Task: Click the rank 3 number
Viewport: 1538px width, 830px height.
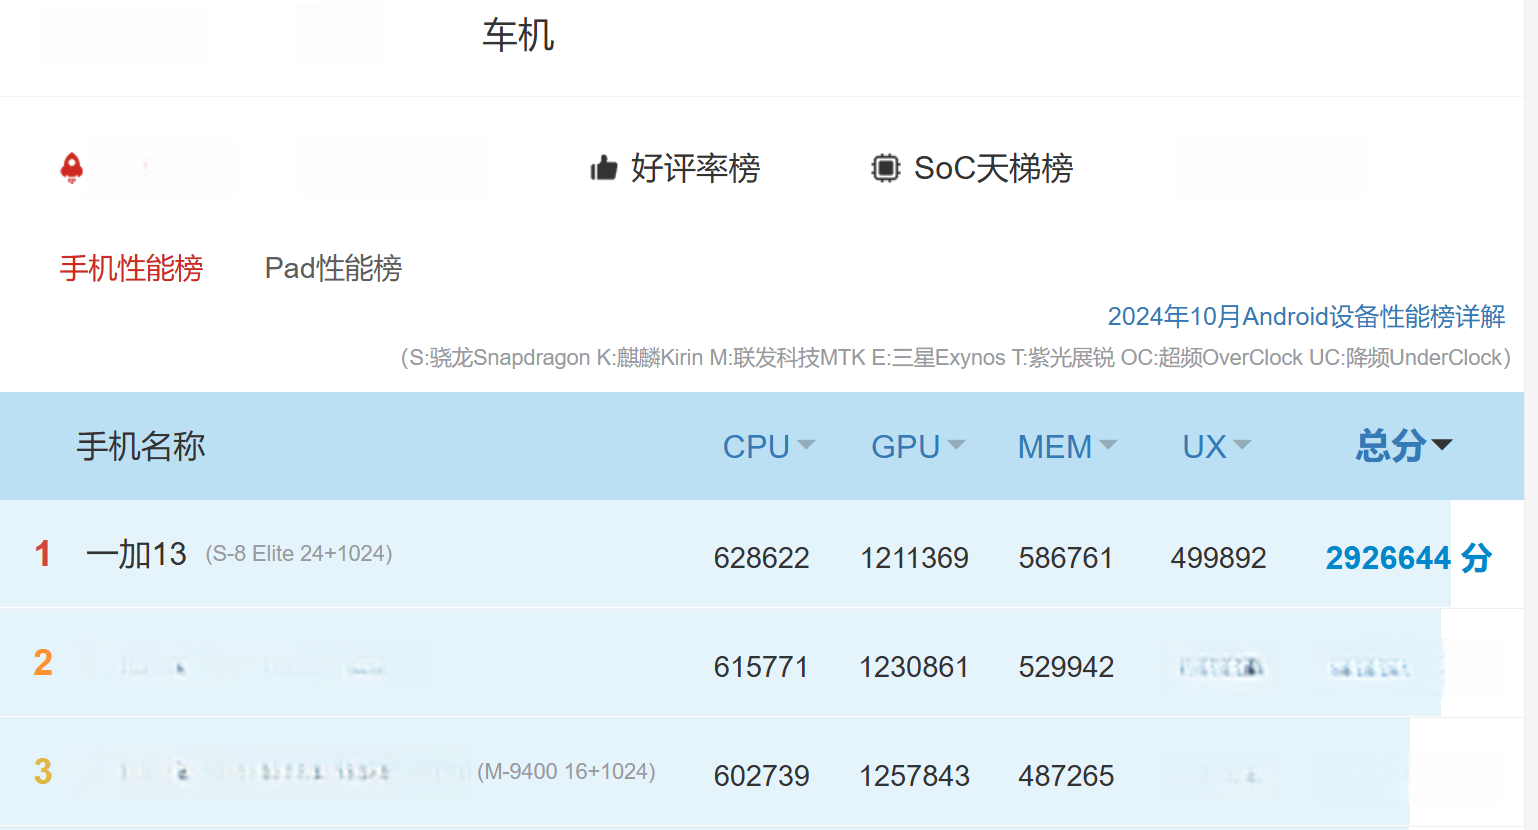Action: pos(43,772)
